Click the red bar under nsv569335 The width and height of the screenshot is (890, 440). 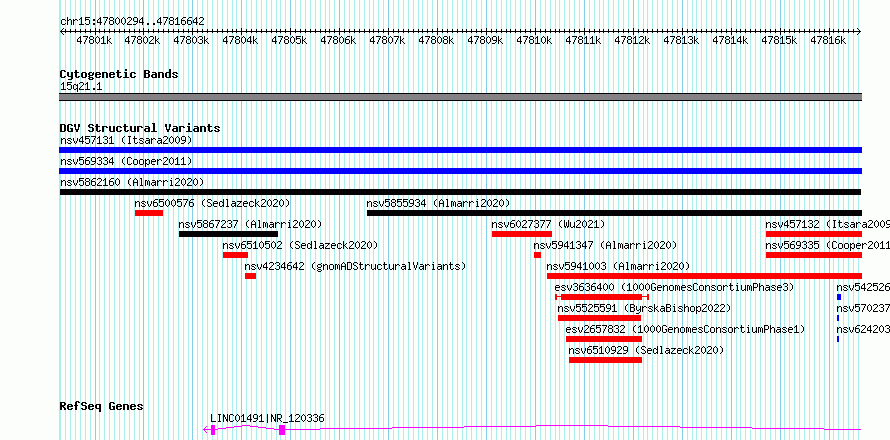tap(813, 255)
